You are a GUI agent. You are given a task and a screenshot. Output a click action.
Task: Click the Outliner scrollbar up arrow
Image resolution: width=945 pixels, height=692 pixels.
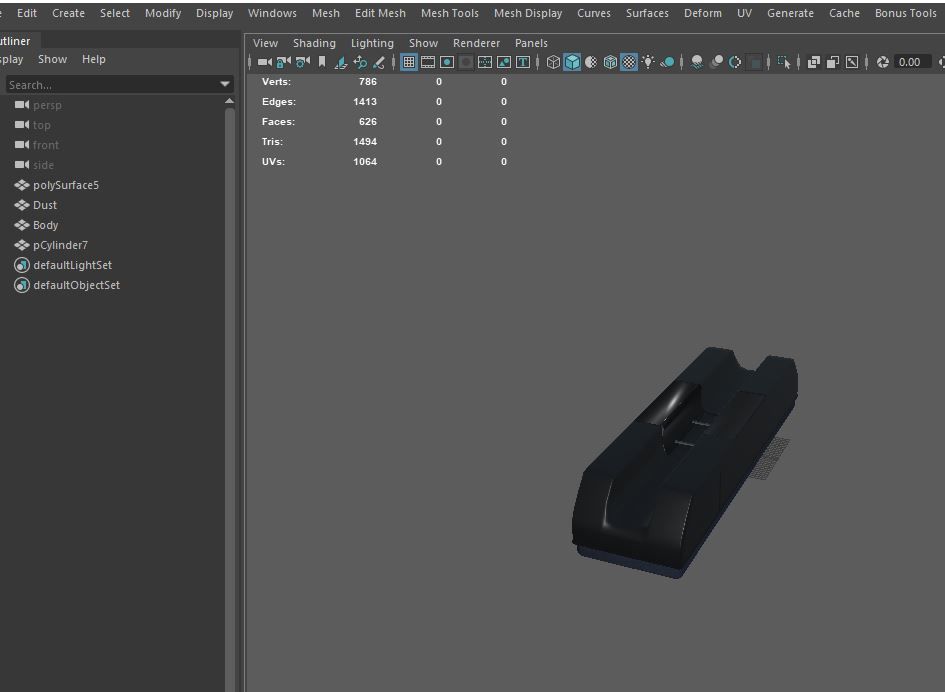[x=229, y=101]
